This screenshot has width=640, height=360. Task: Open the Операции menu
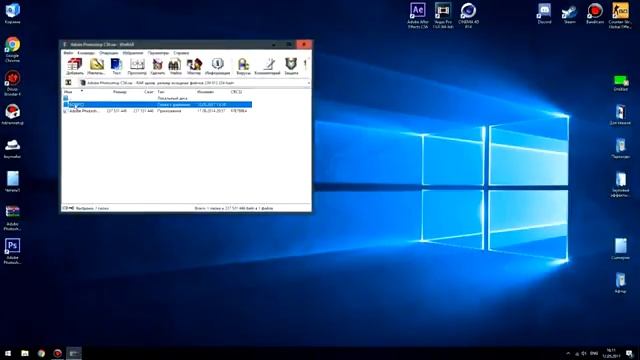[109, 53]
